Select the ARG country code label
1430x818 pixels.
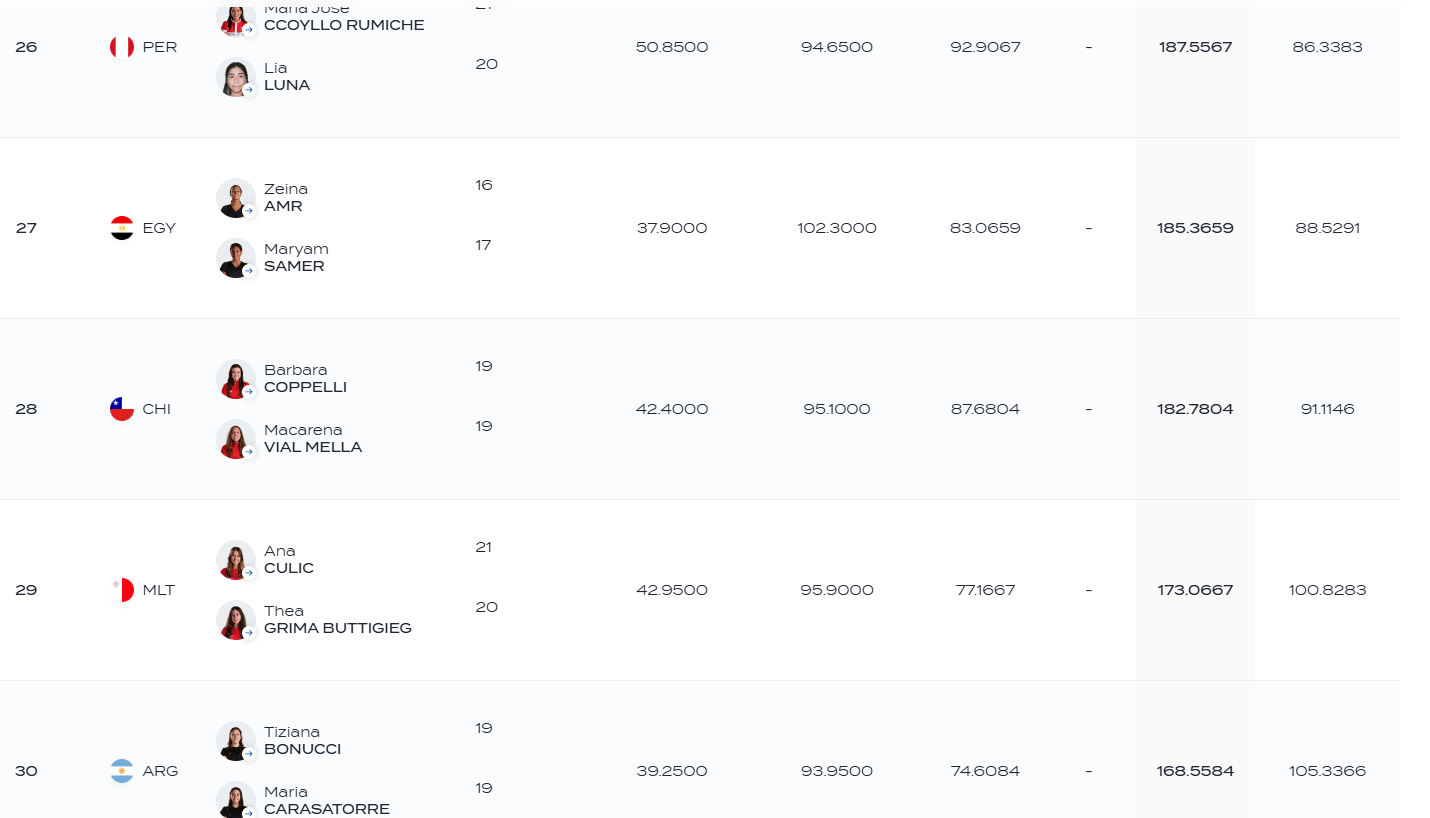(160, 771)
